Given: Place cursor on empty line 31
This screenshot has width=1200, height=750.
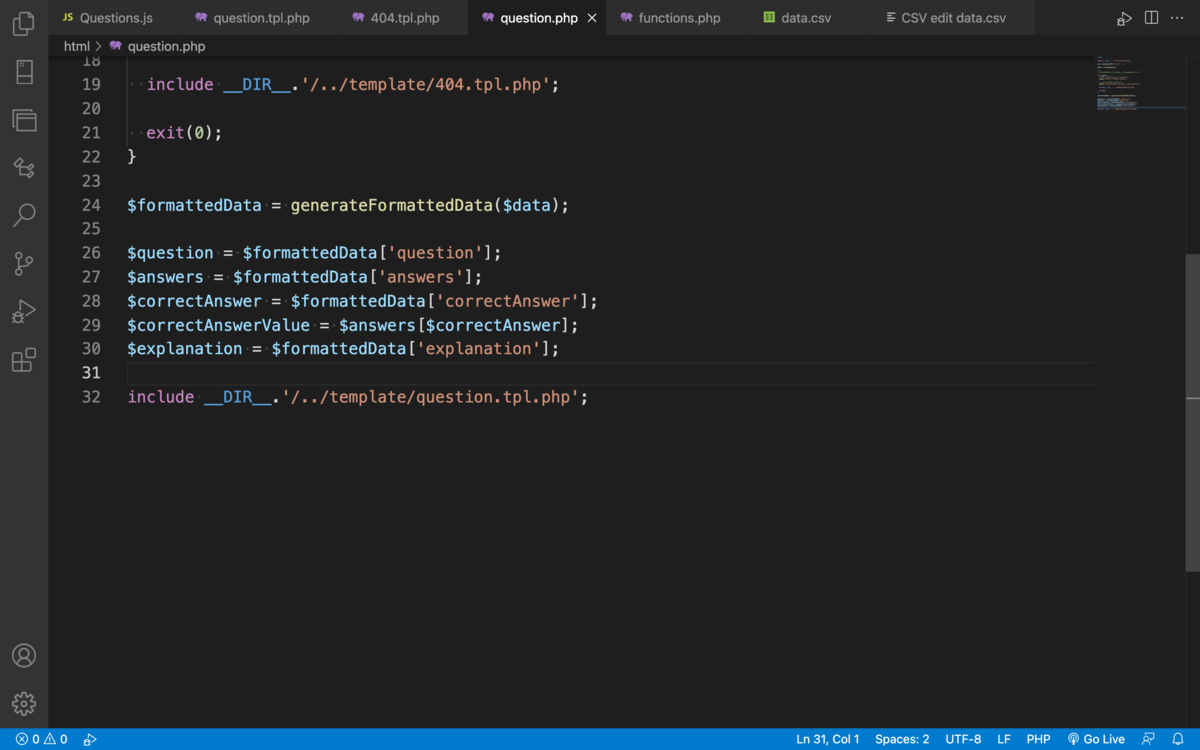Looking at the screenshot, I should [x=610, y=373].
